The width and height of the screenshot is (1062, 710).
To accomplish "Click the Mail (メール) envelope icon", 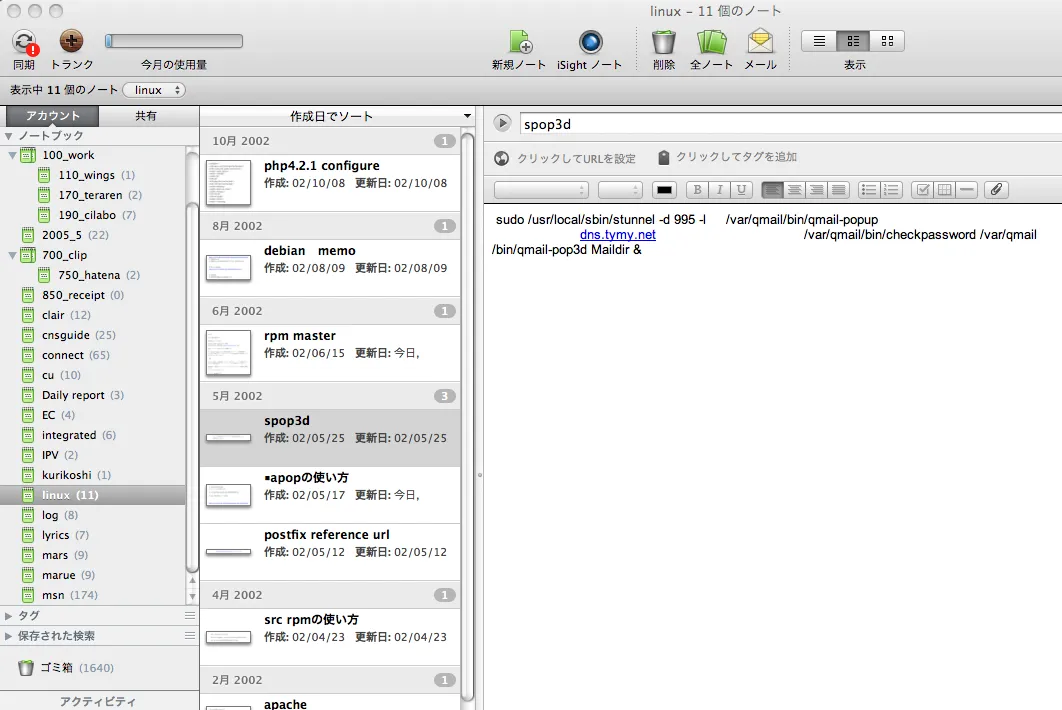I will 760,42.
